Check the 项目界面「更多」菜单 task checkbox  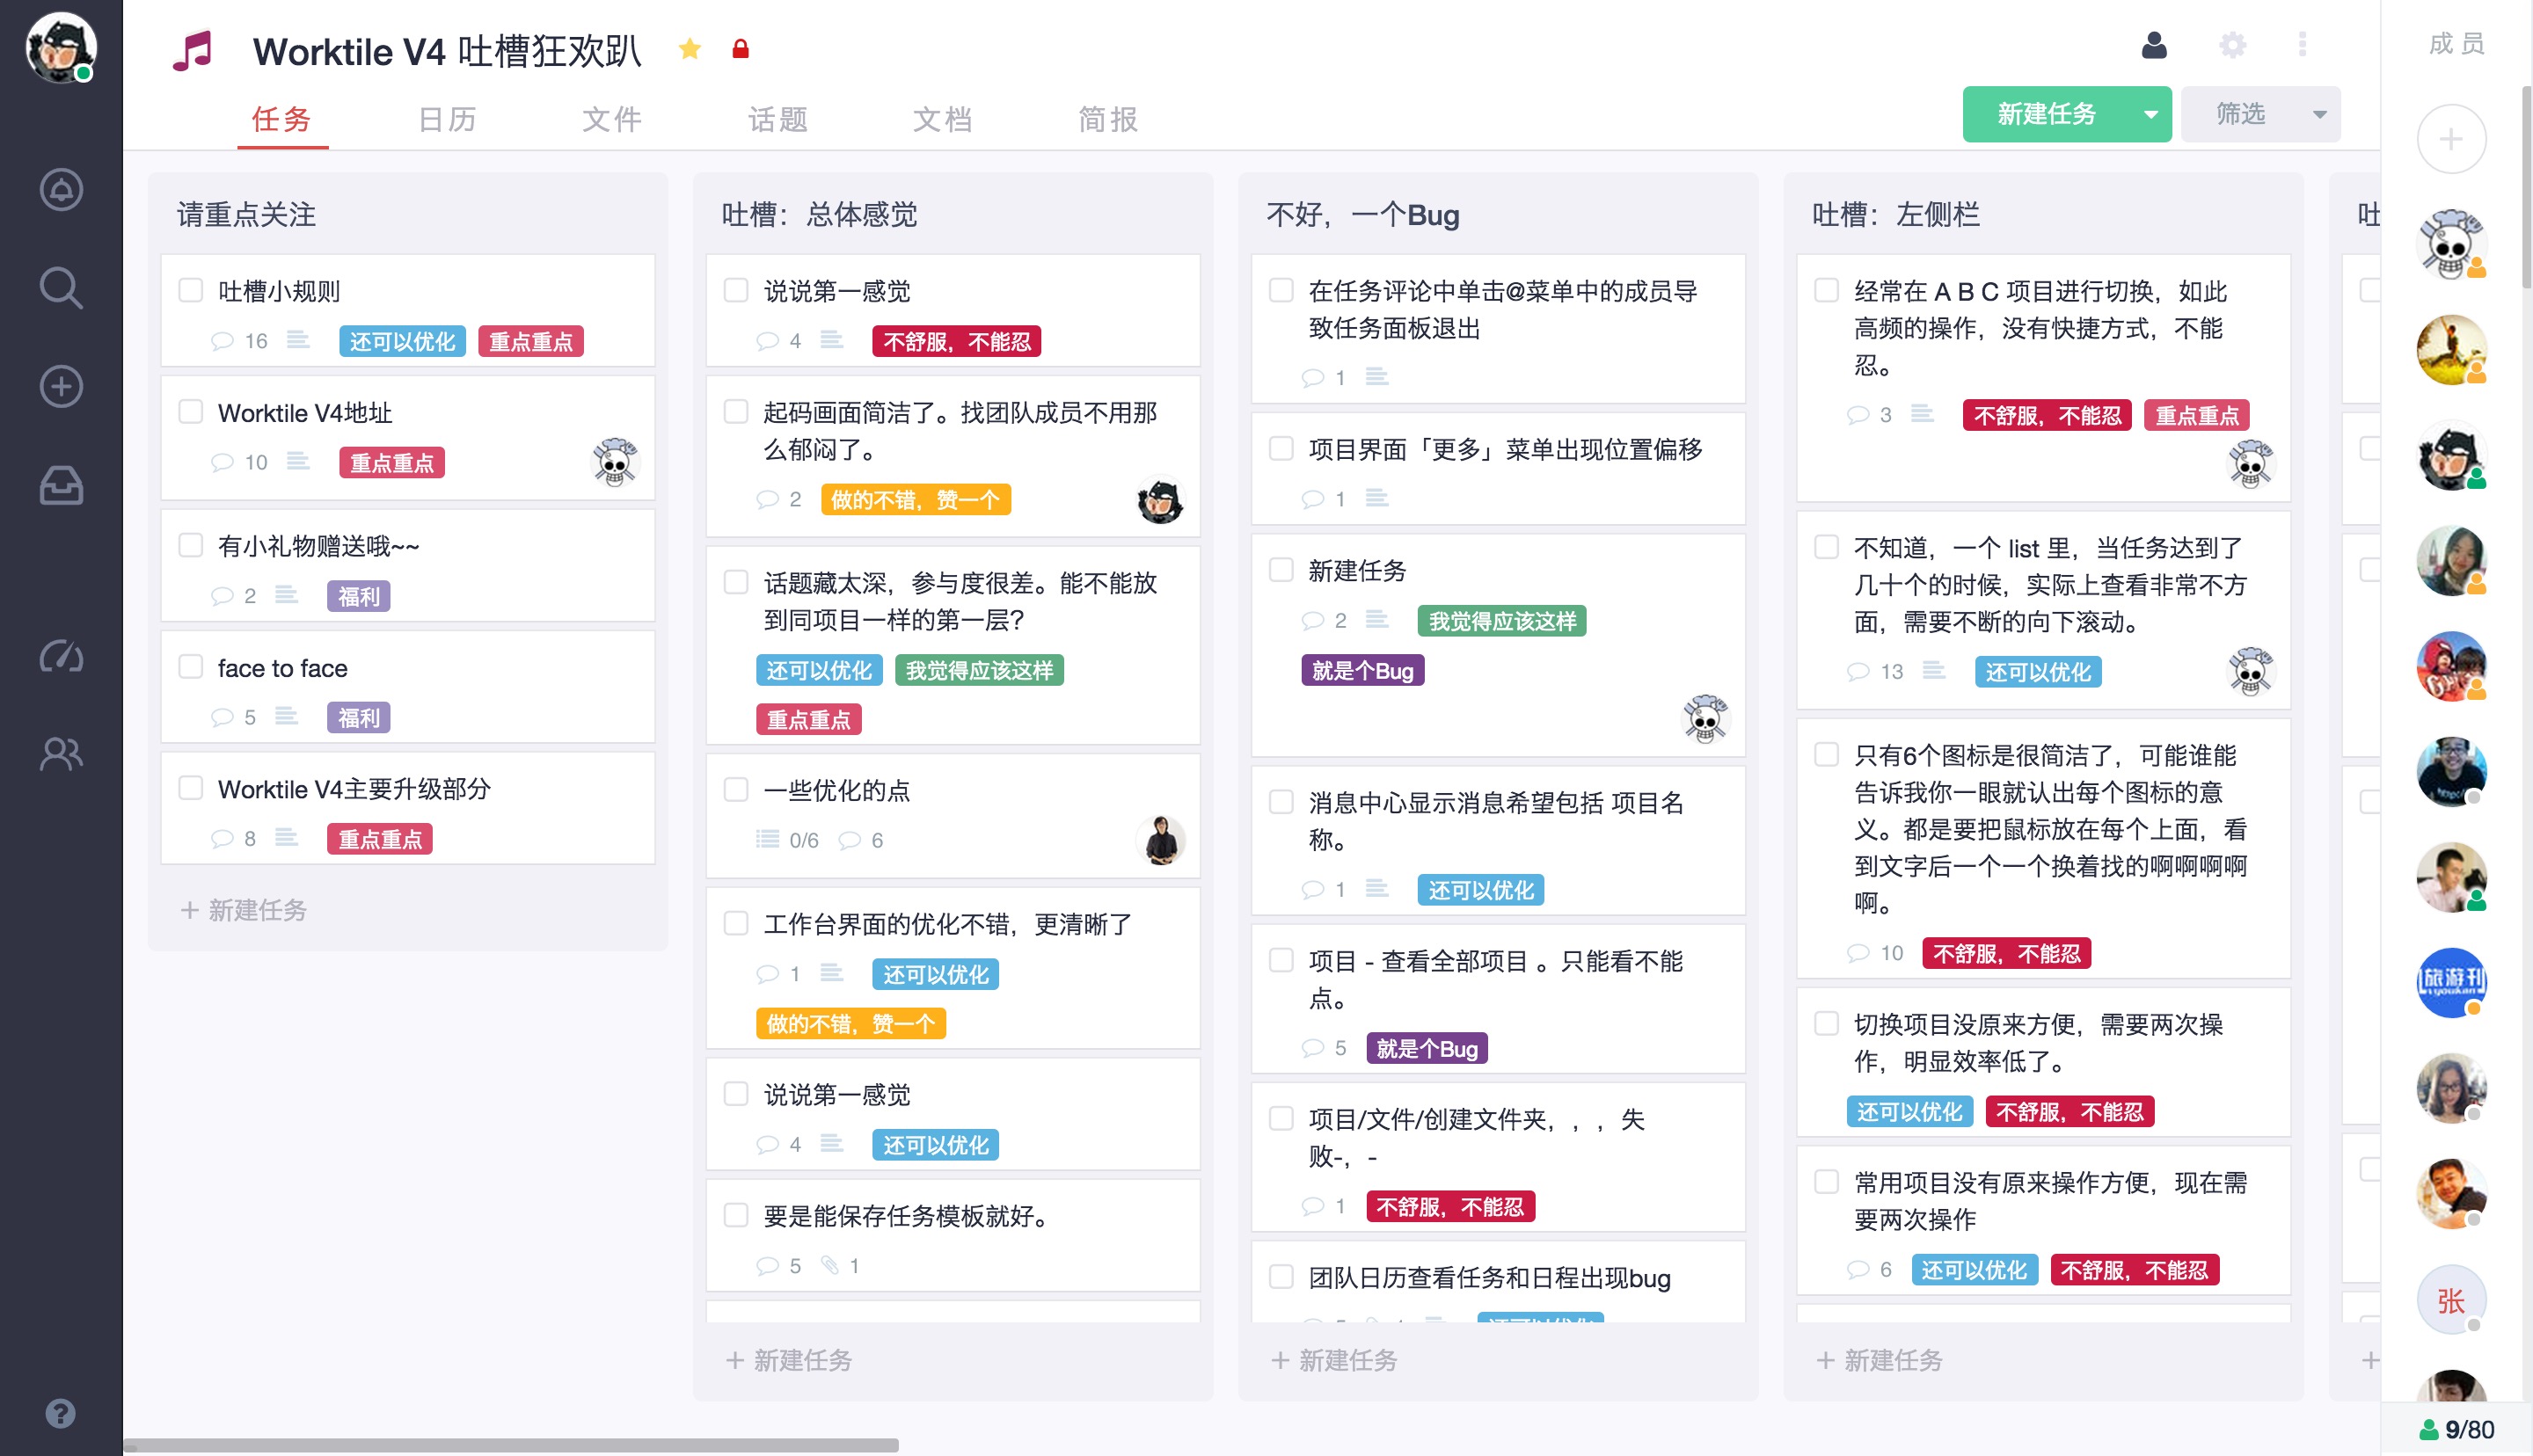[x=1281, y=449]
